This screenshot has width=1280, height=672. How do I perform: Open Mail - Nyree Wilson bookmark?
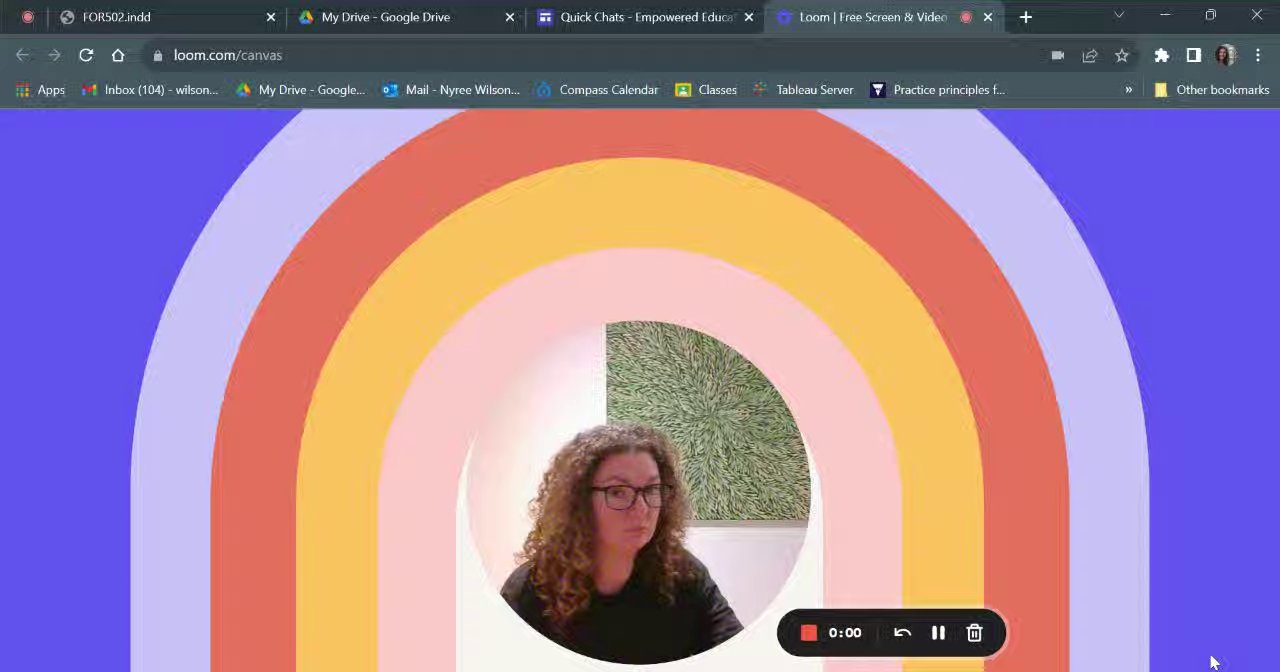451,90
